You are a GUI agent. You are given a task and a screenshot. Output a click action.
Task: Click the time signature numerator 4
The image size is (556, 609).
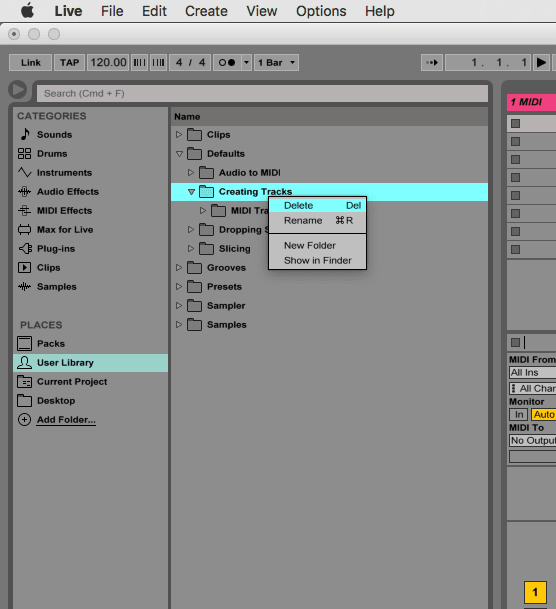(179, 63)
